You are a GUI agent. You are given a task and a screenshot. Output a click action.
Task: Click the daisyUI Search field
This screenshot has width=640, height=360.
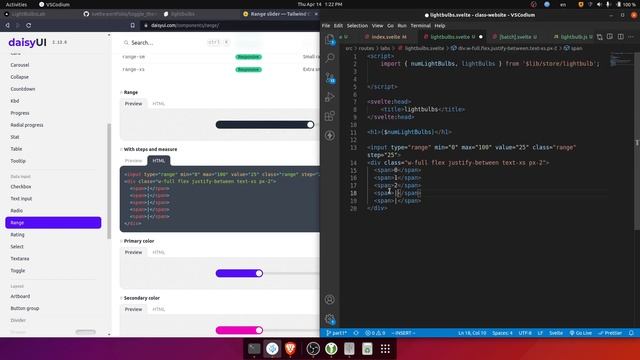tap(176, 42)
